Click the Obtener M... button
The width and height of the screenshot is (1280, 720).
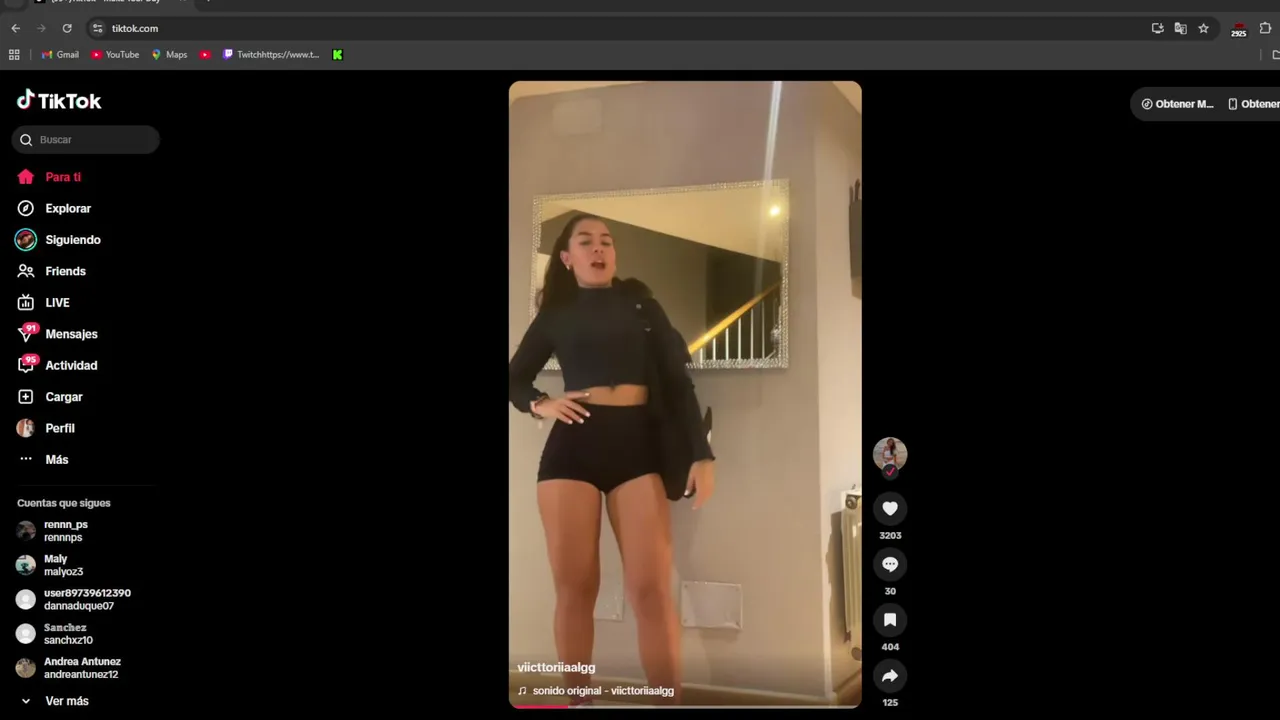click(x=1177, y=104)
